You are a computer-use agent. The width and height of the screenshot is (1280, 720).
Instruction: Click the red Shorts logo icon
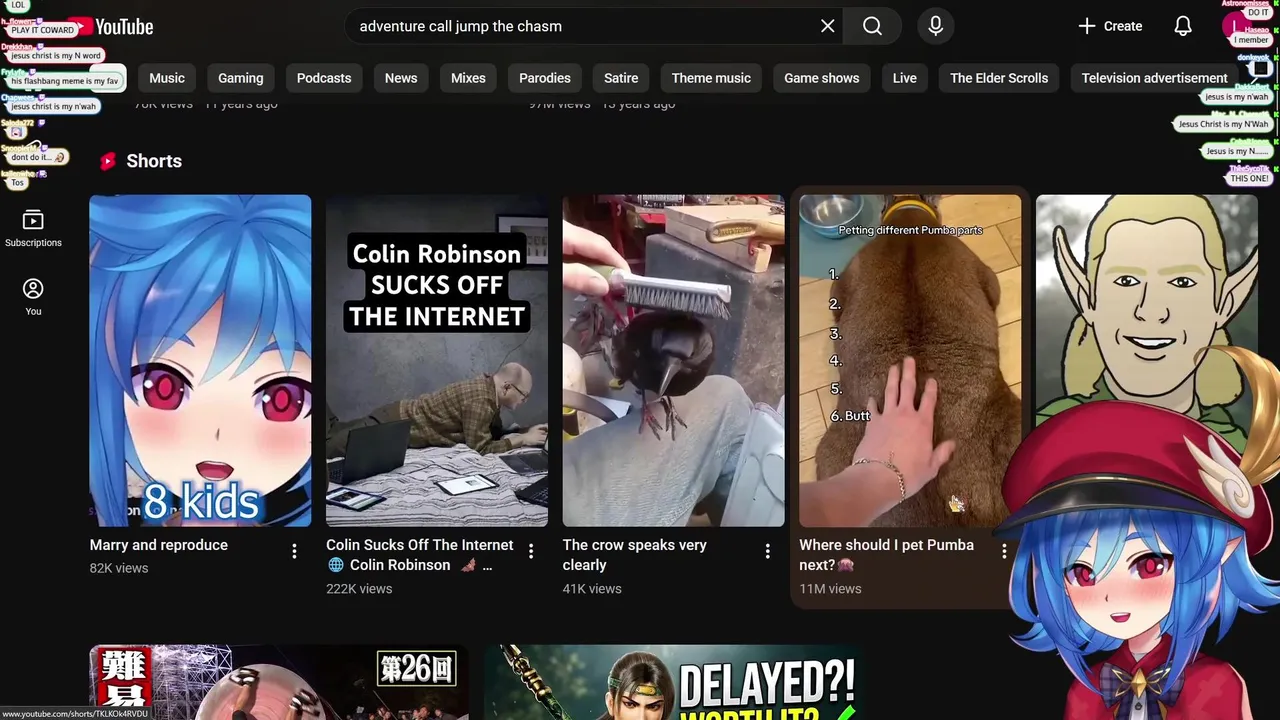[x=108, y=161]
